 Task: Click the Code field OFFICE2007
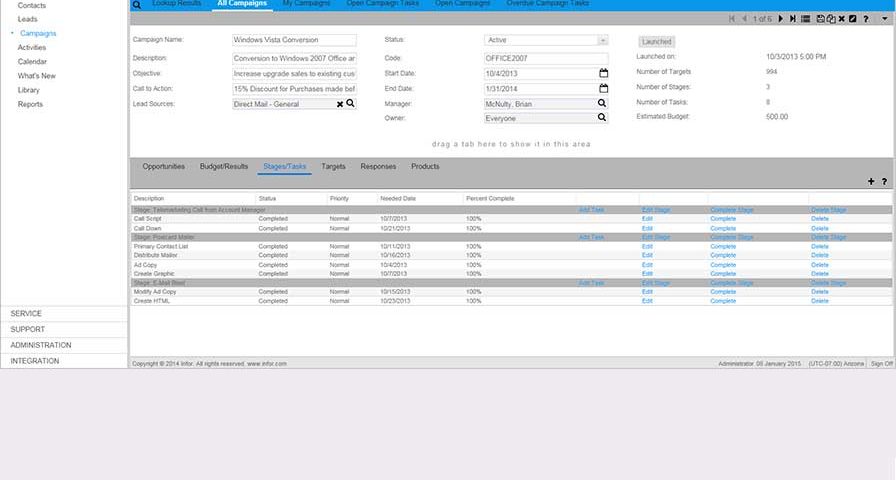point(546,58)
